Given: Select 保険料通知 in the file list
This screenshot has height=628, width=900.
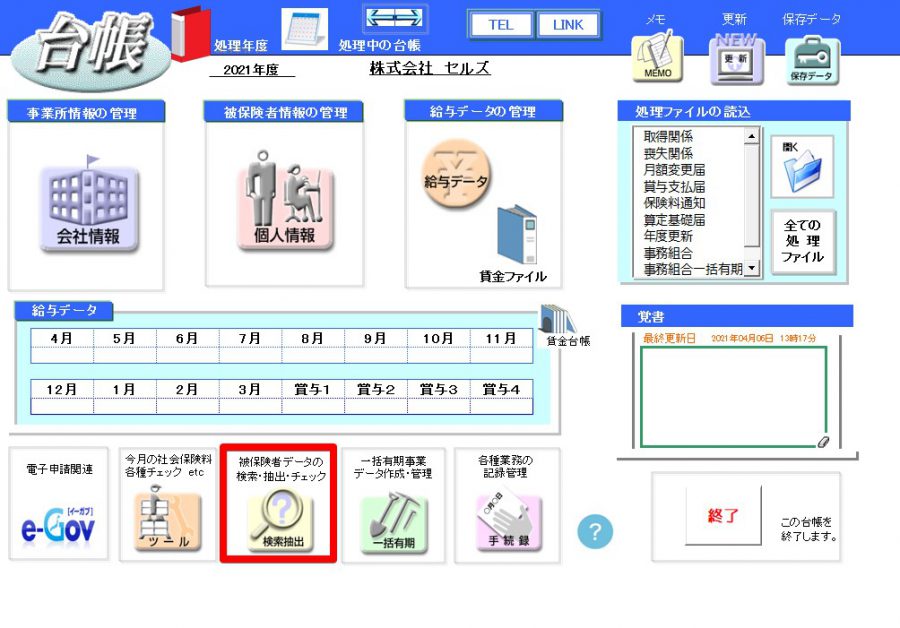Looking at the screenshot, I should (674, 203).
